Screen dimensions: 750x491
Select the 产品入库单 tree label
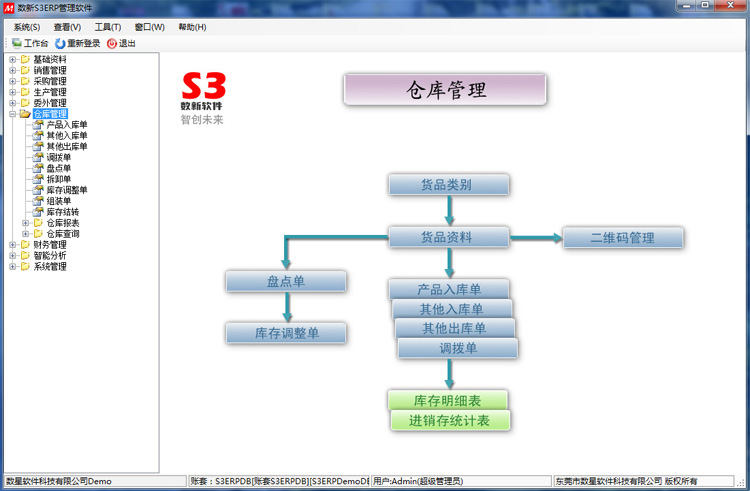click(x=67, y=125)
